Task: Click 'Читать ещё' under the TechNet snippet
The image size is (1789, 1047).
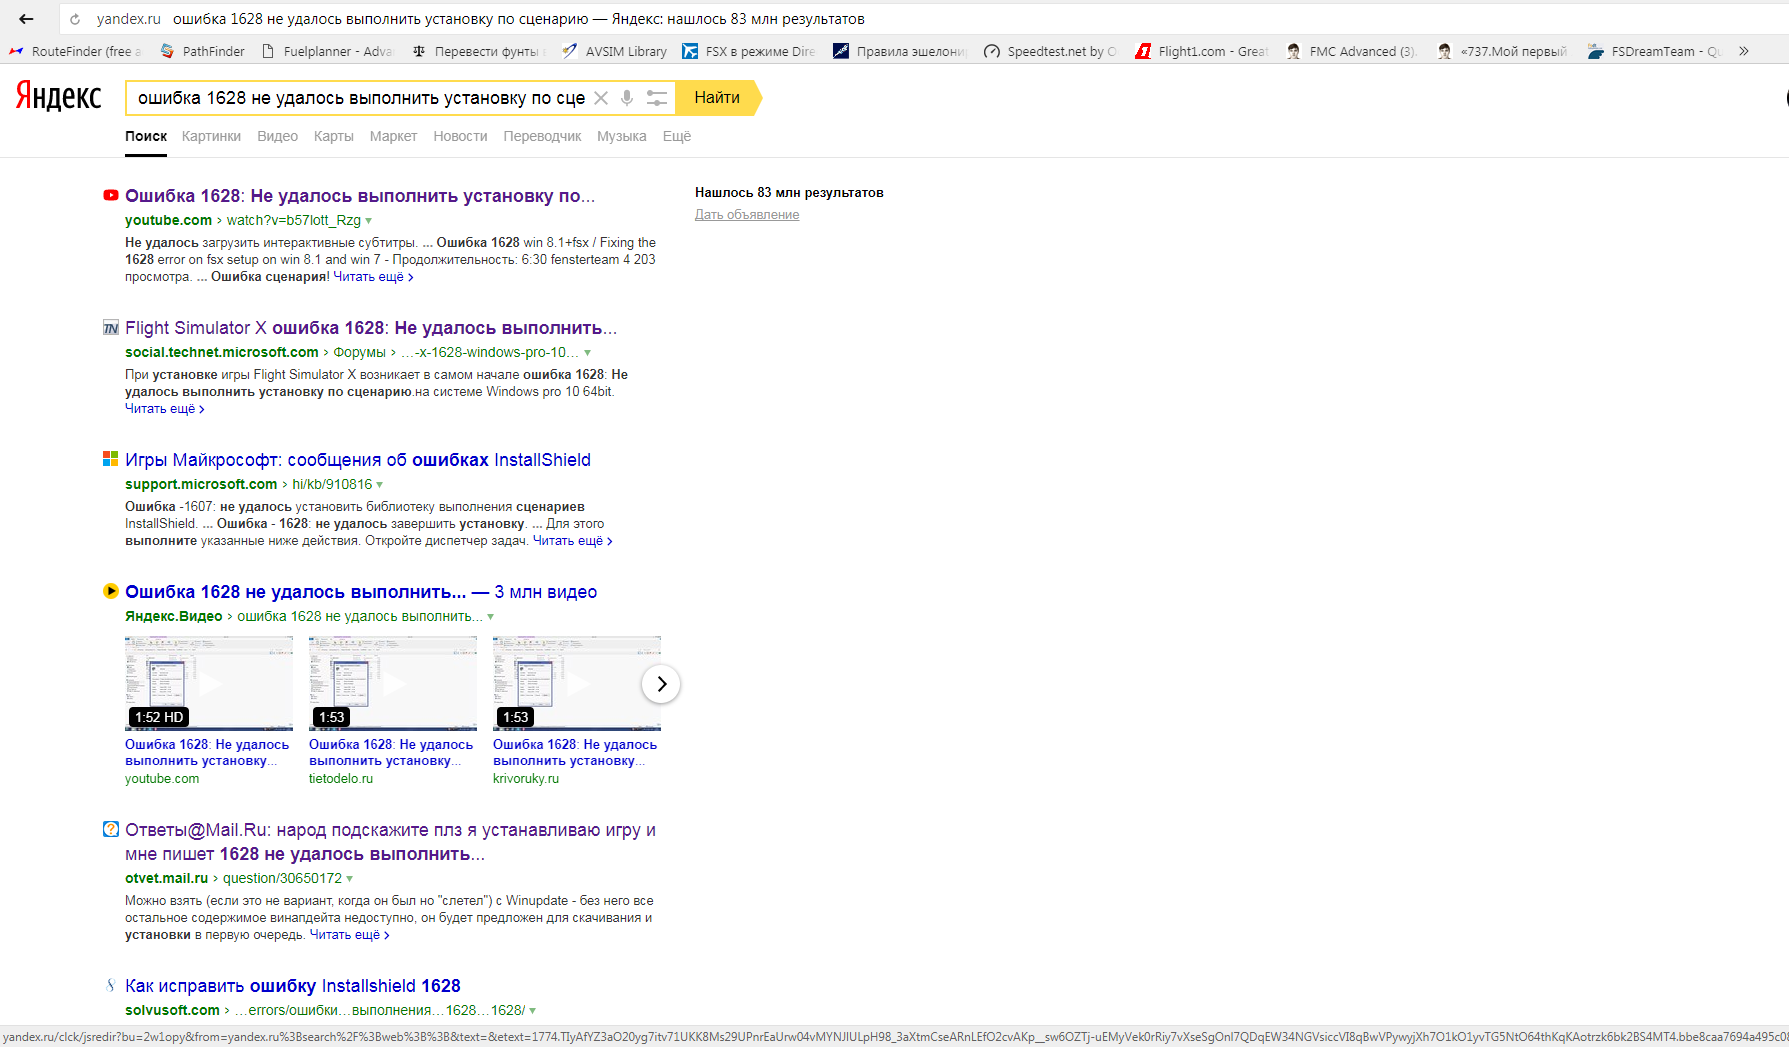Action: 165,409
